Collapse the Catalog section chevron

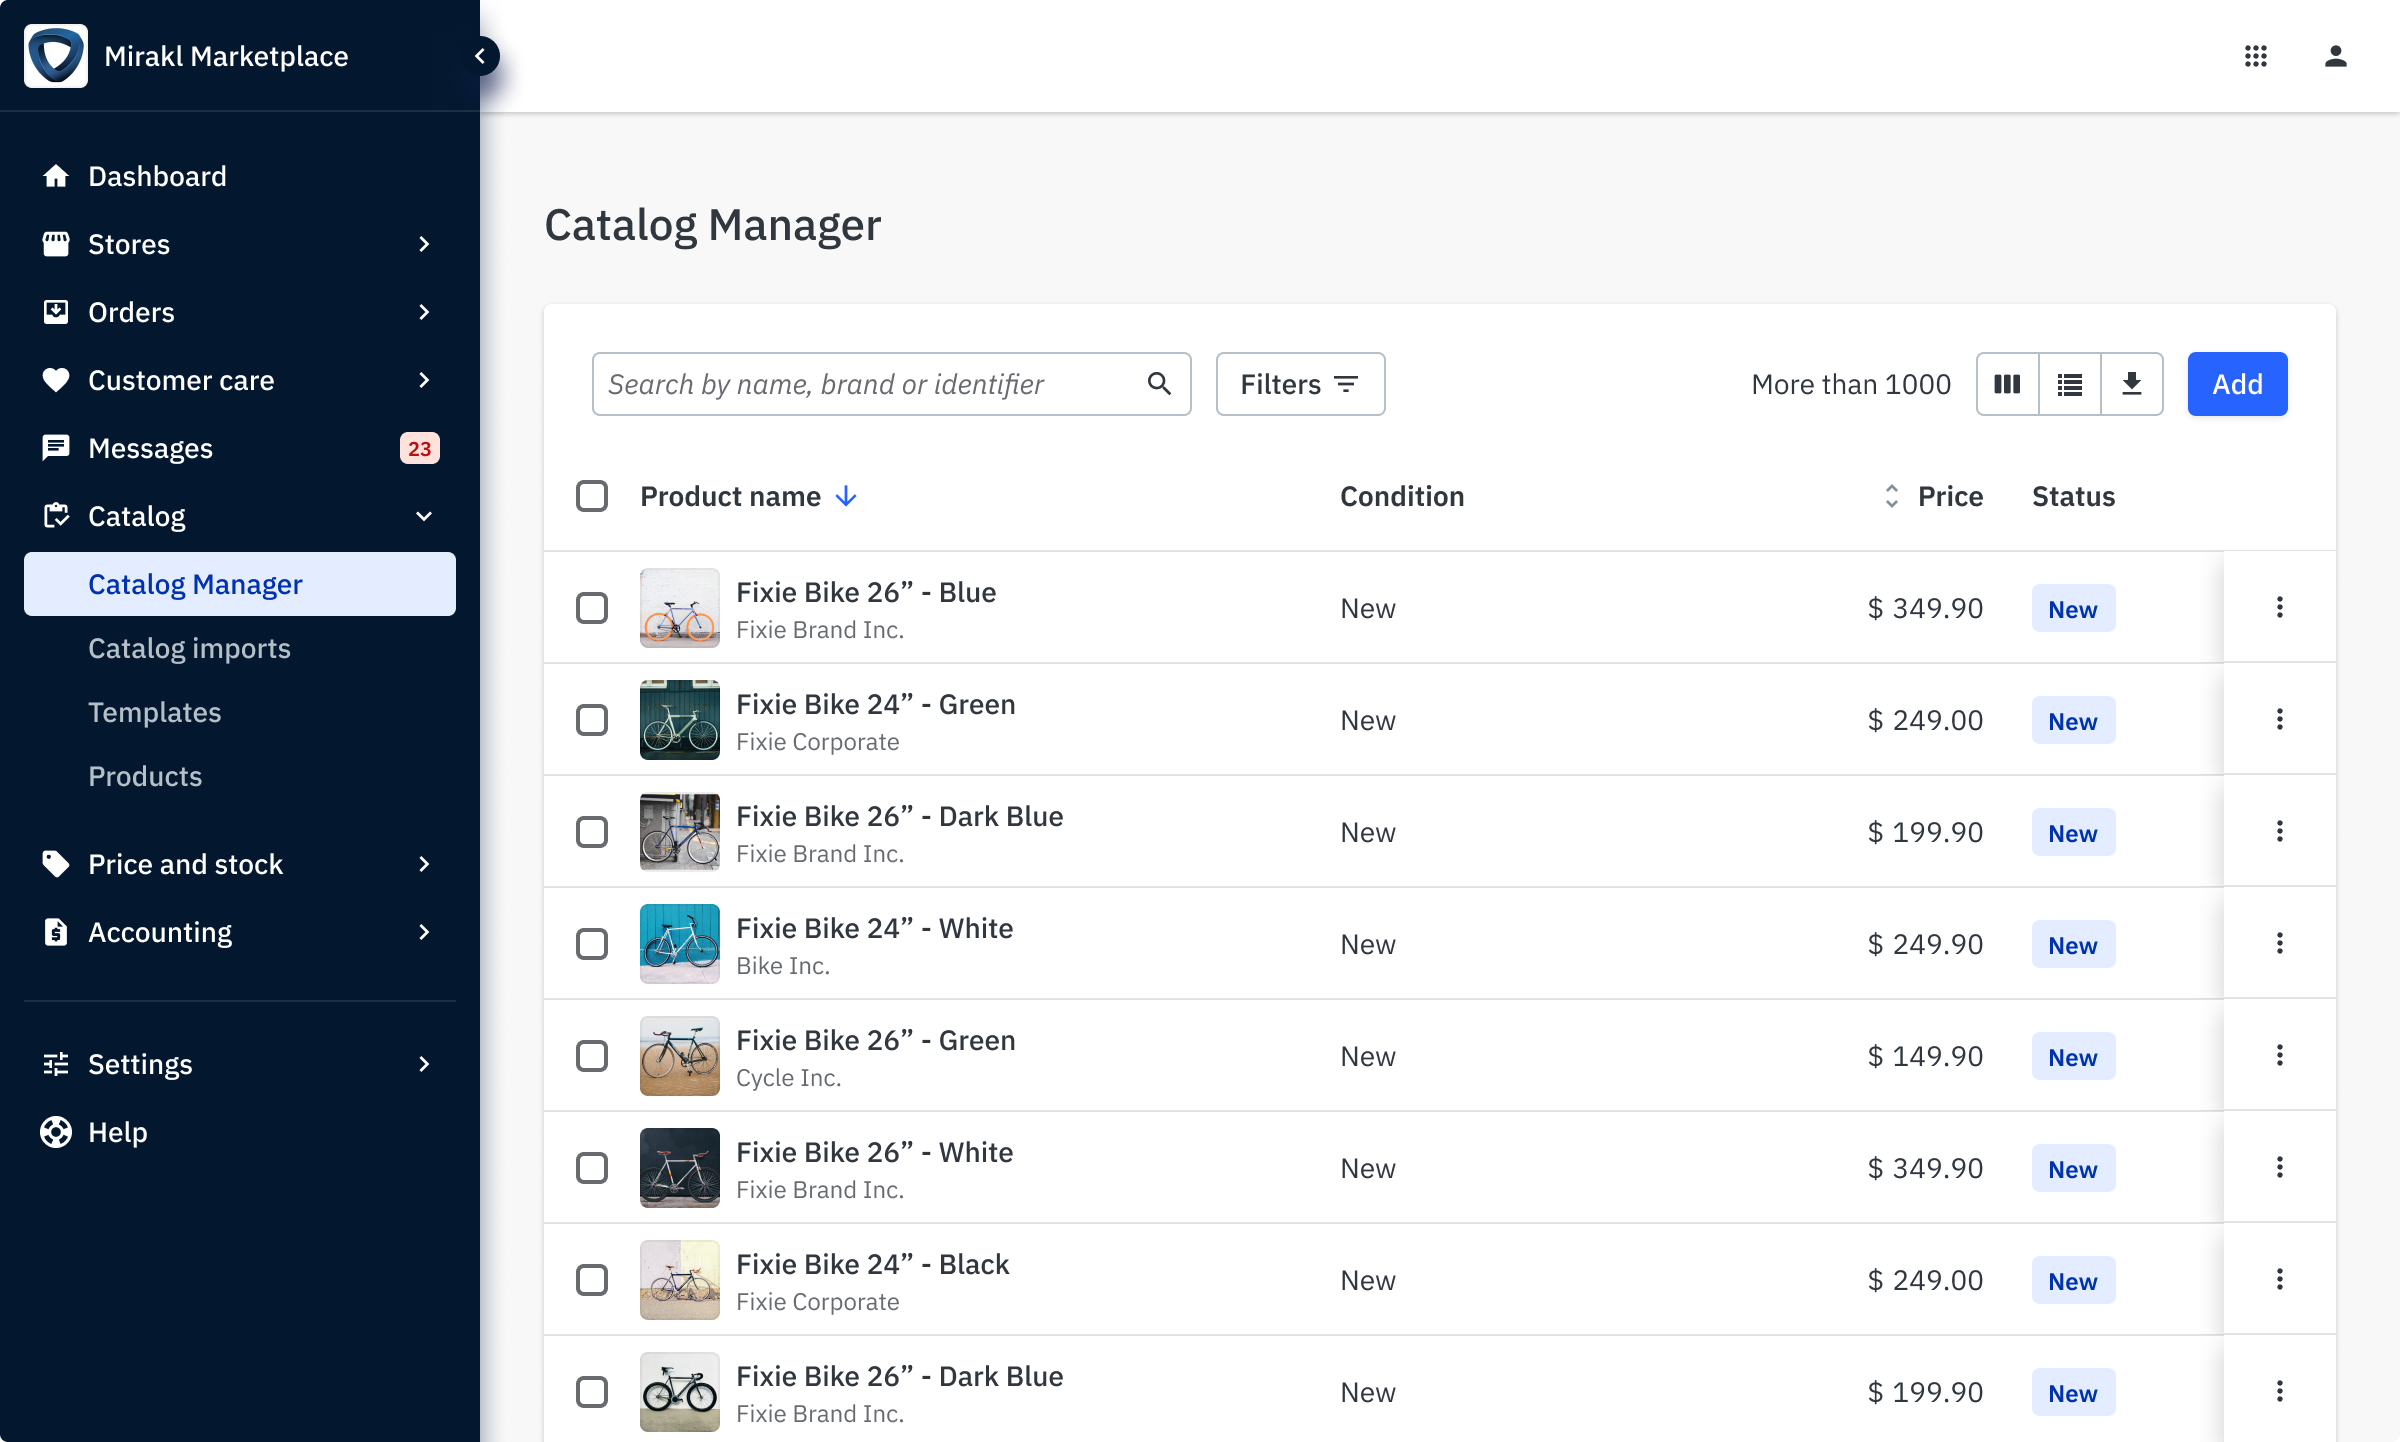pos(424,516)
